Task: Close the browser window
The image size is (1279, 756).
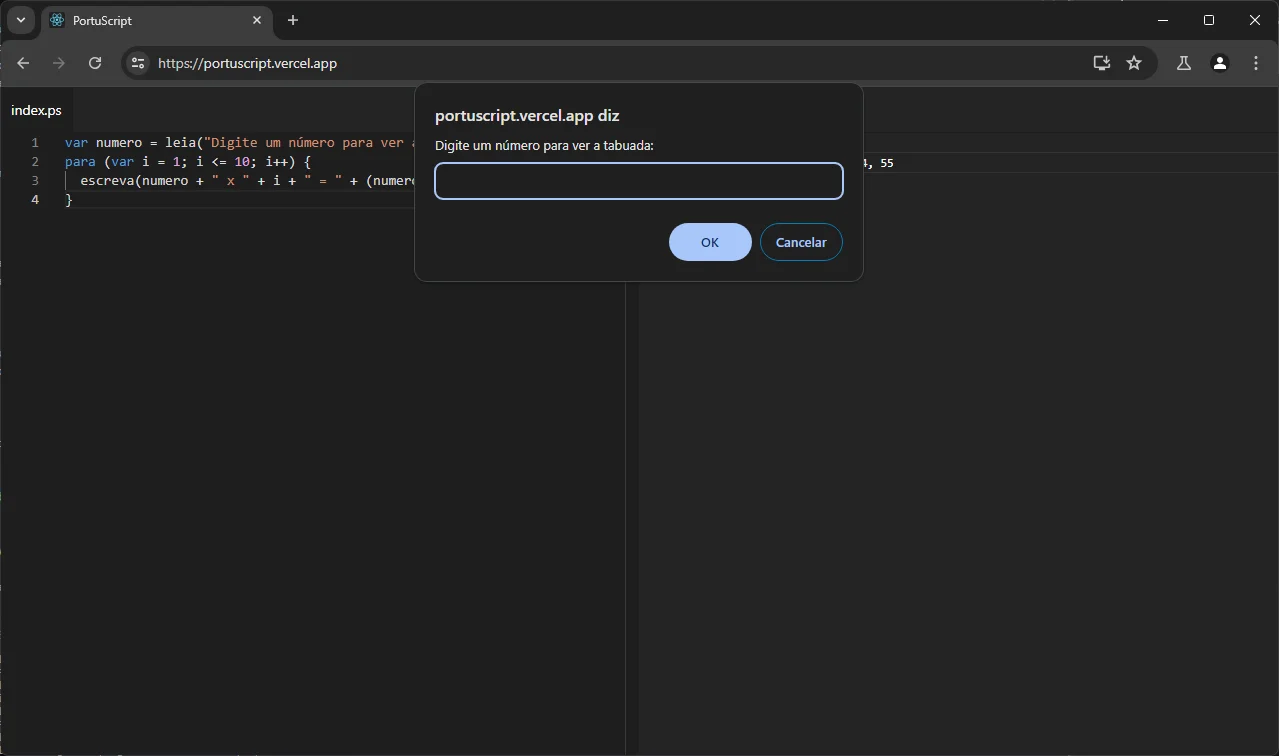Action: (1255, 20)
